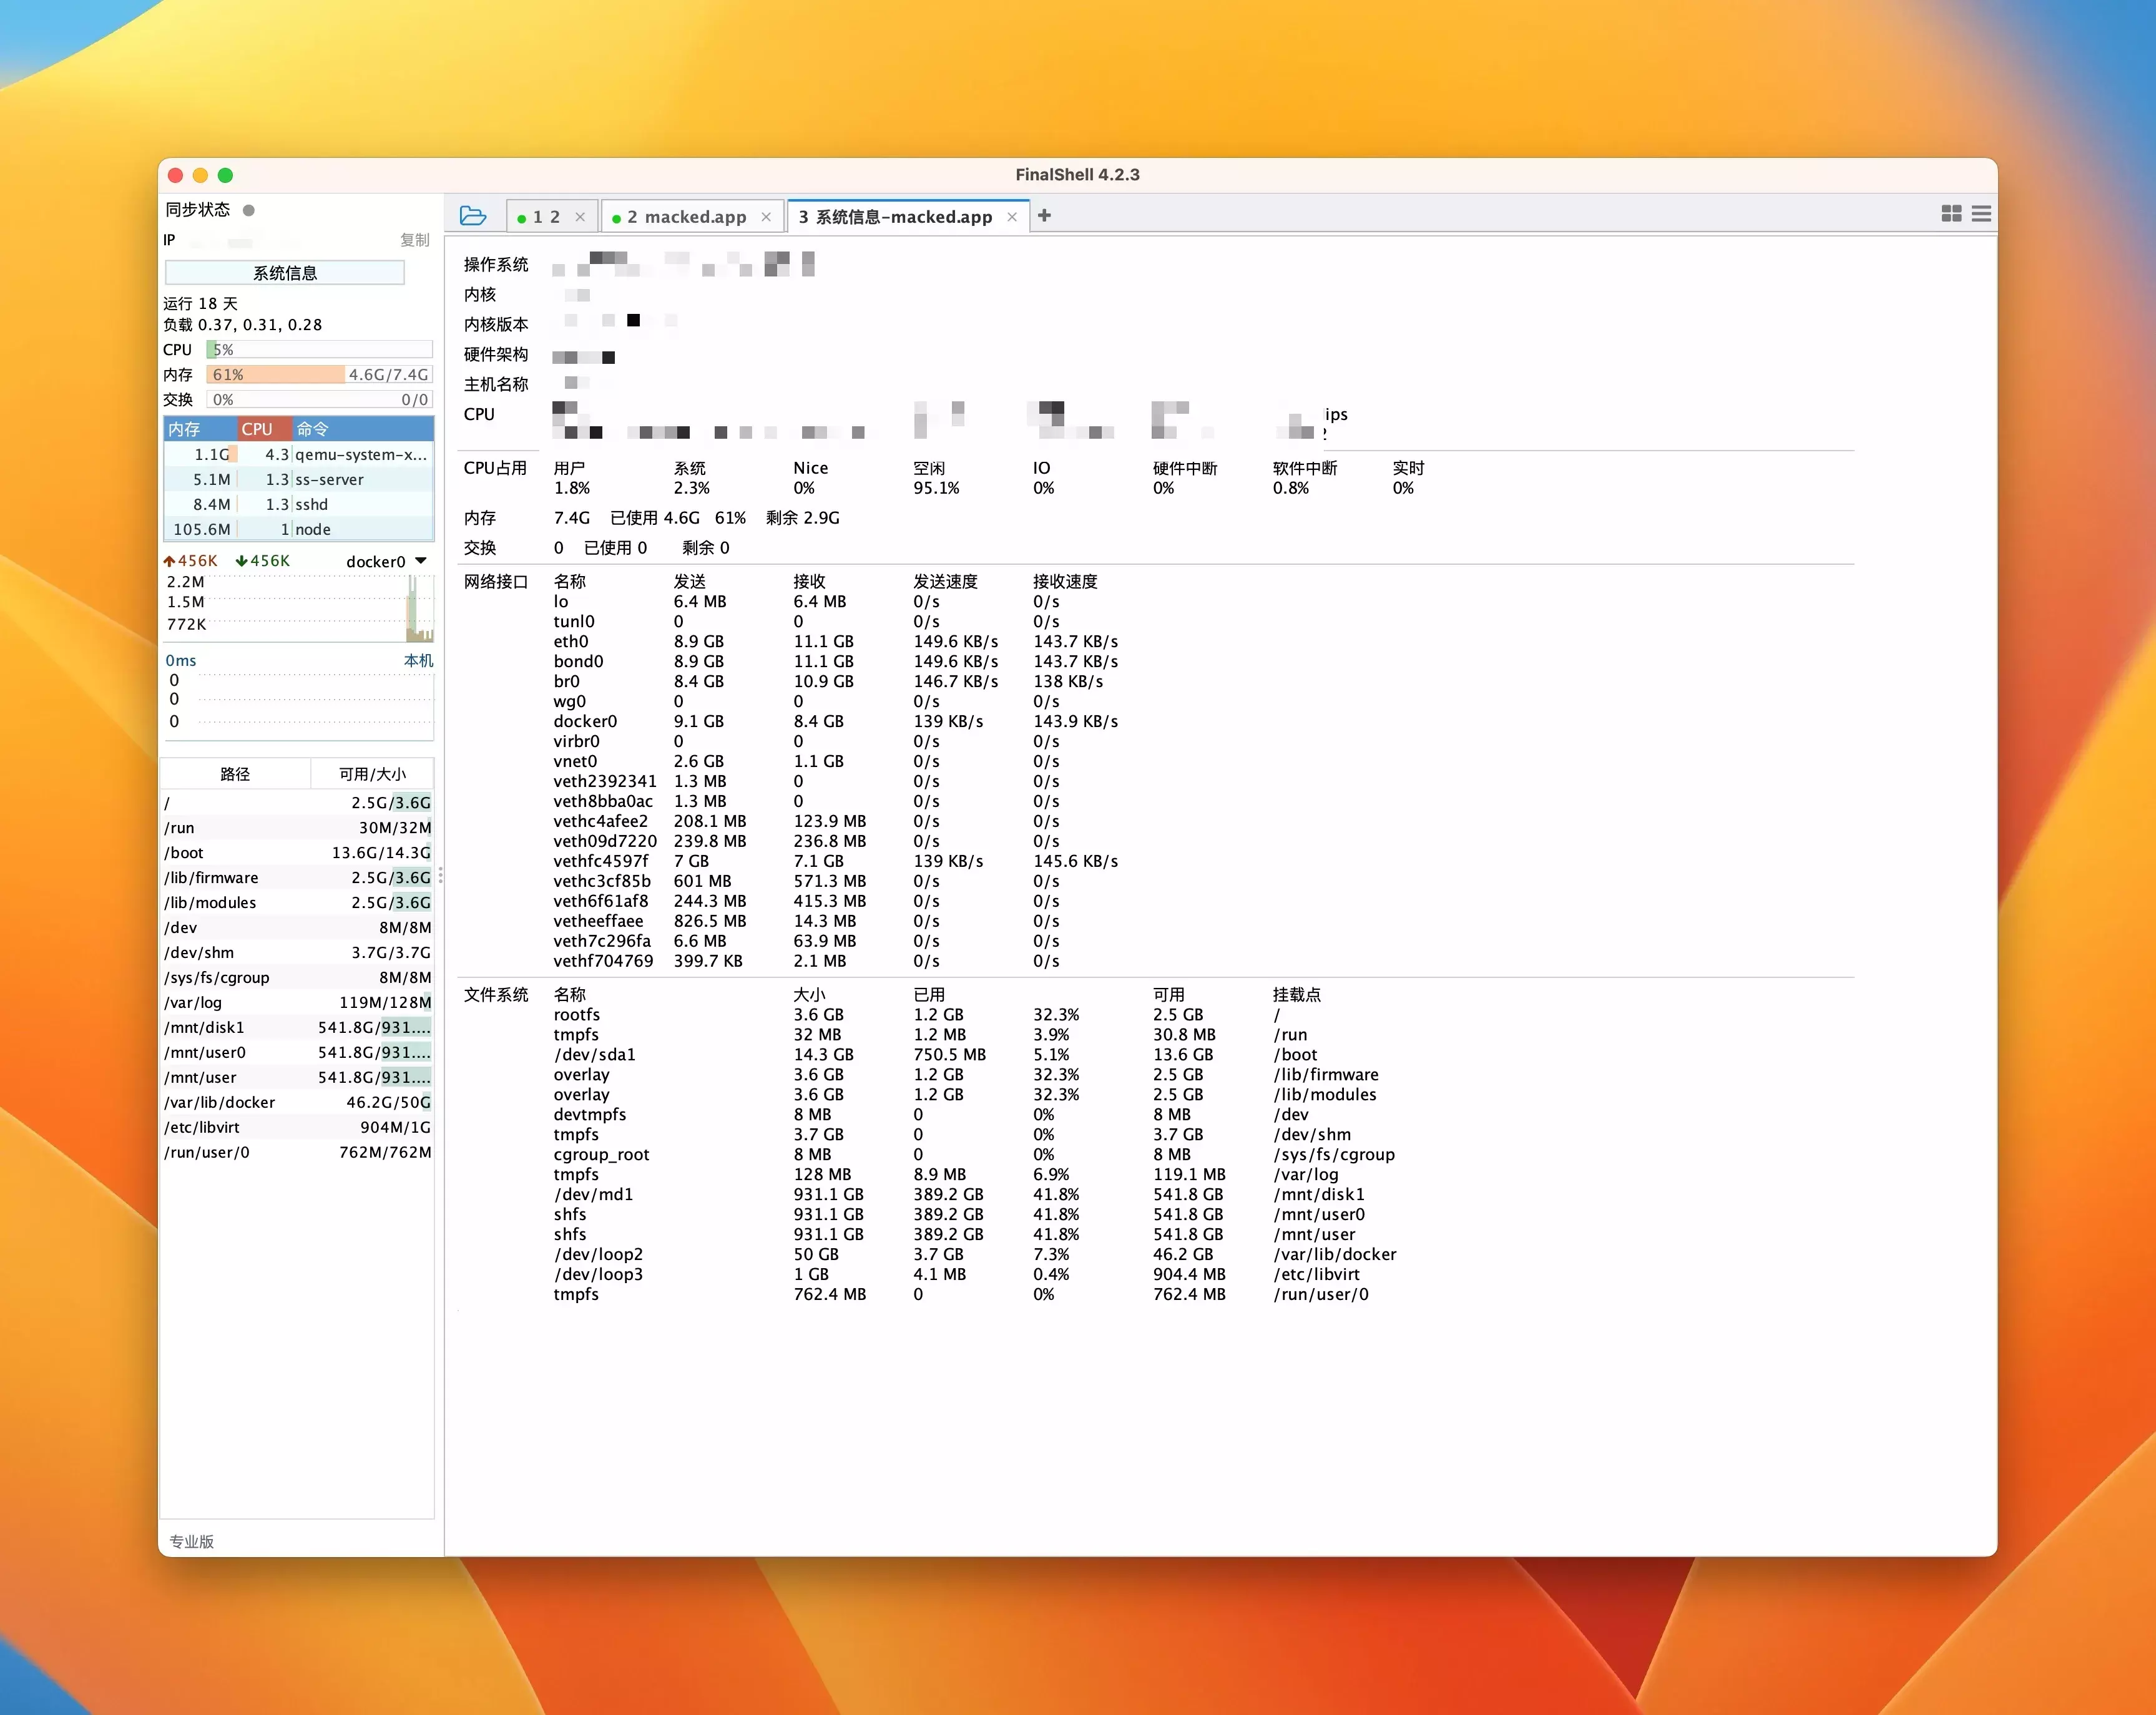The height and width of the screenshot is (1715, 2156).
Task: Click the 同步状态 gray status indicator
Action: pos(249,210)
